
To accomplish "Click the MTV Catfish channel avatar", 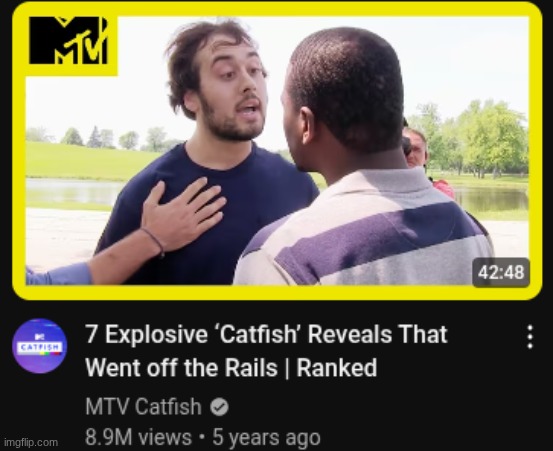I will pos(39,346).
